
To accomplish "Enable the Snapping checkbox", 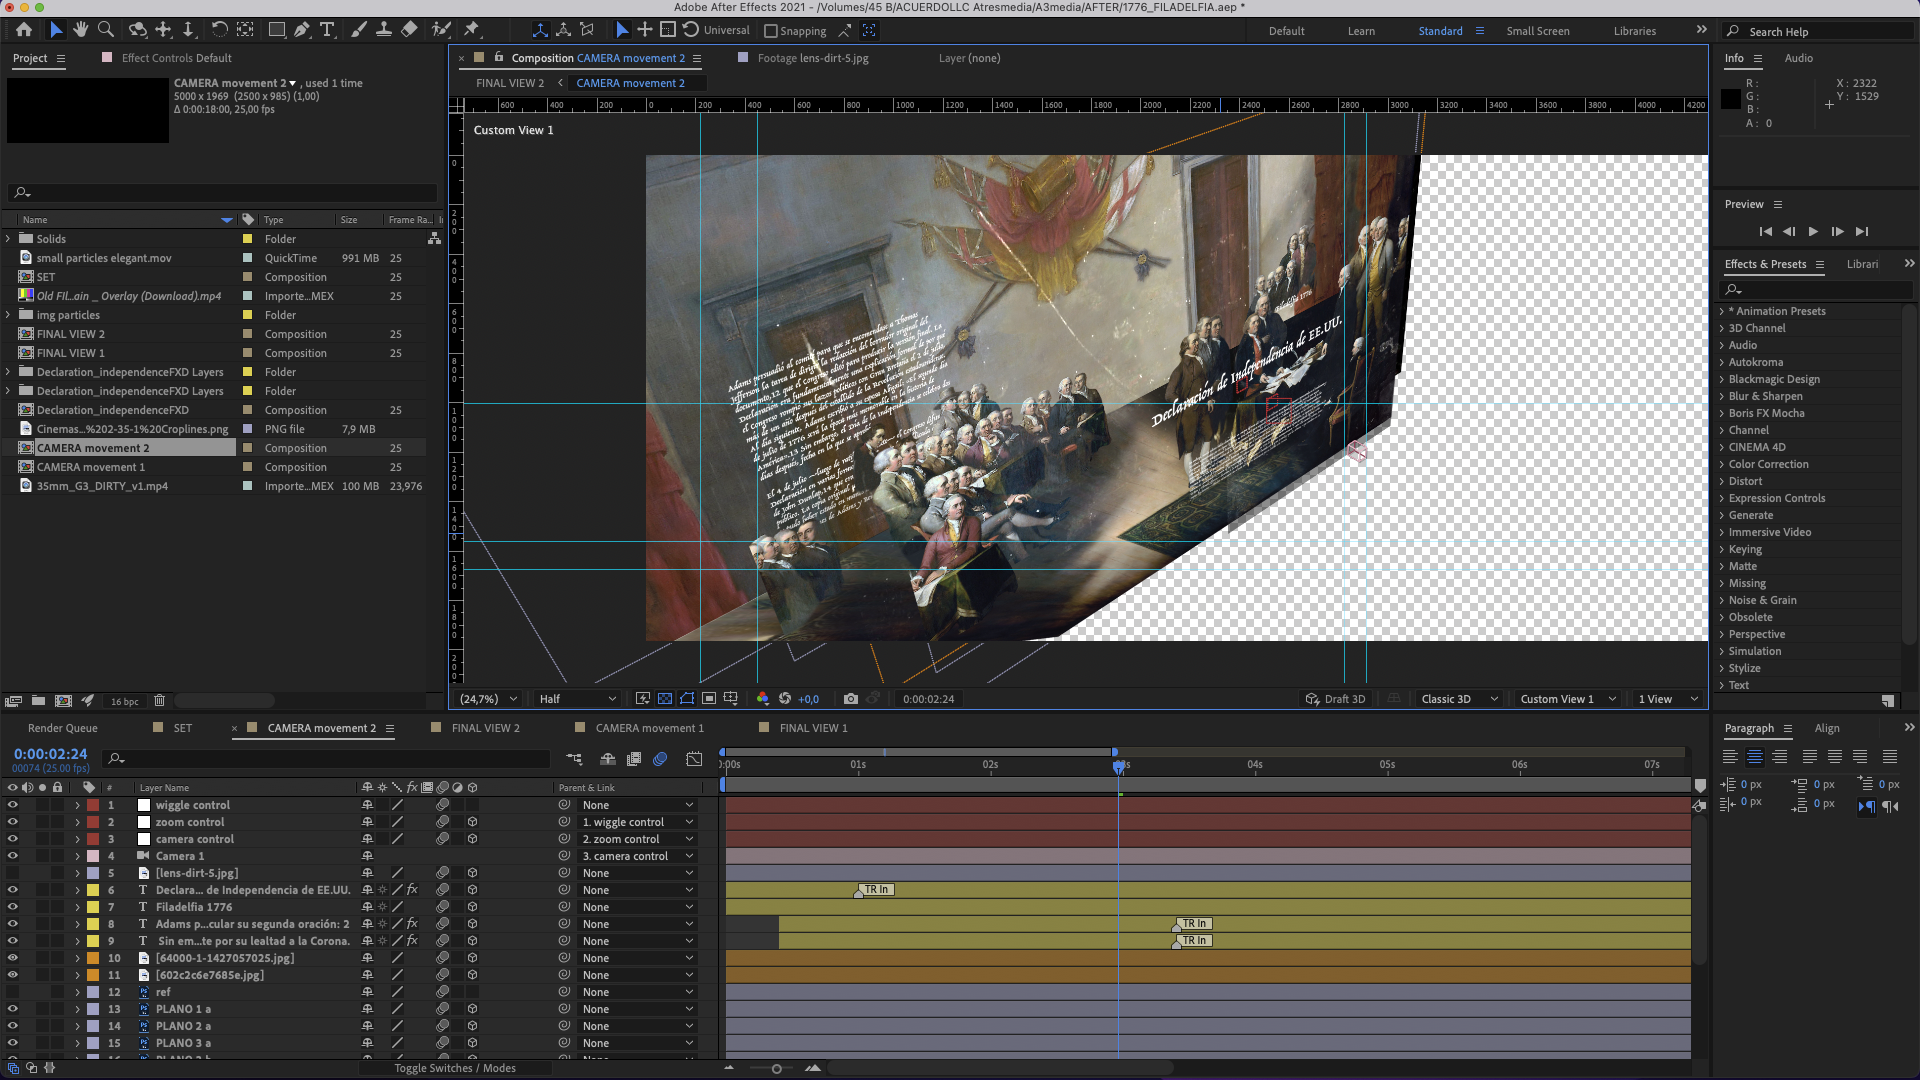I will 771,31.
